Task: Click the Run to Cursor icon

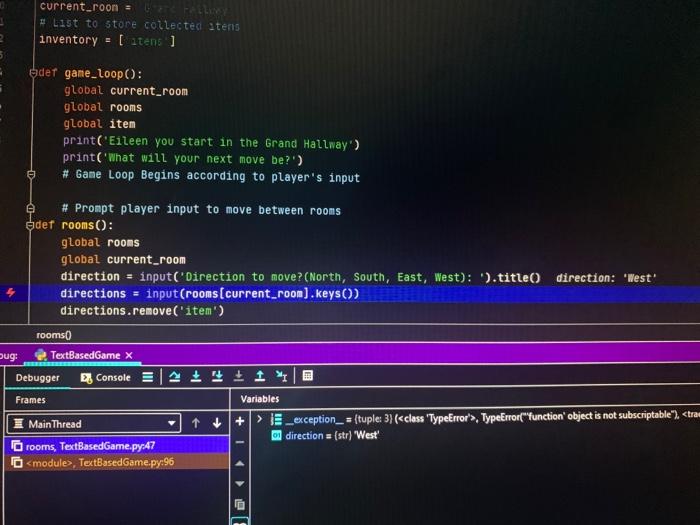Action: point(281,376)
